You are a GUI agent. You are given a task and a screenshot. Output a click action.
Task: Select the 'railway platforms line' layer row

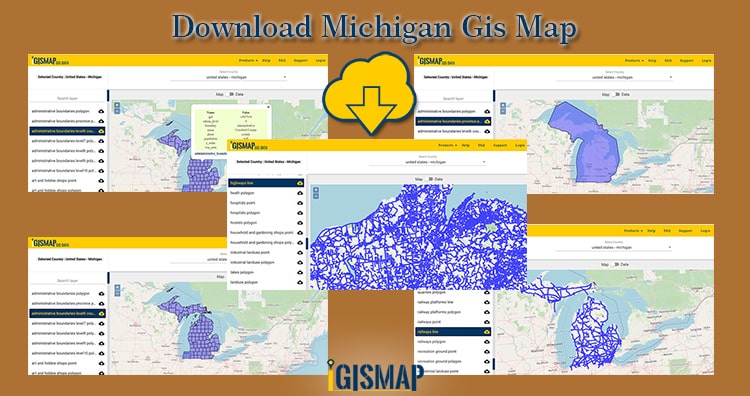coord(453,302)
